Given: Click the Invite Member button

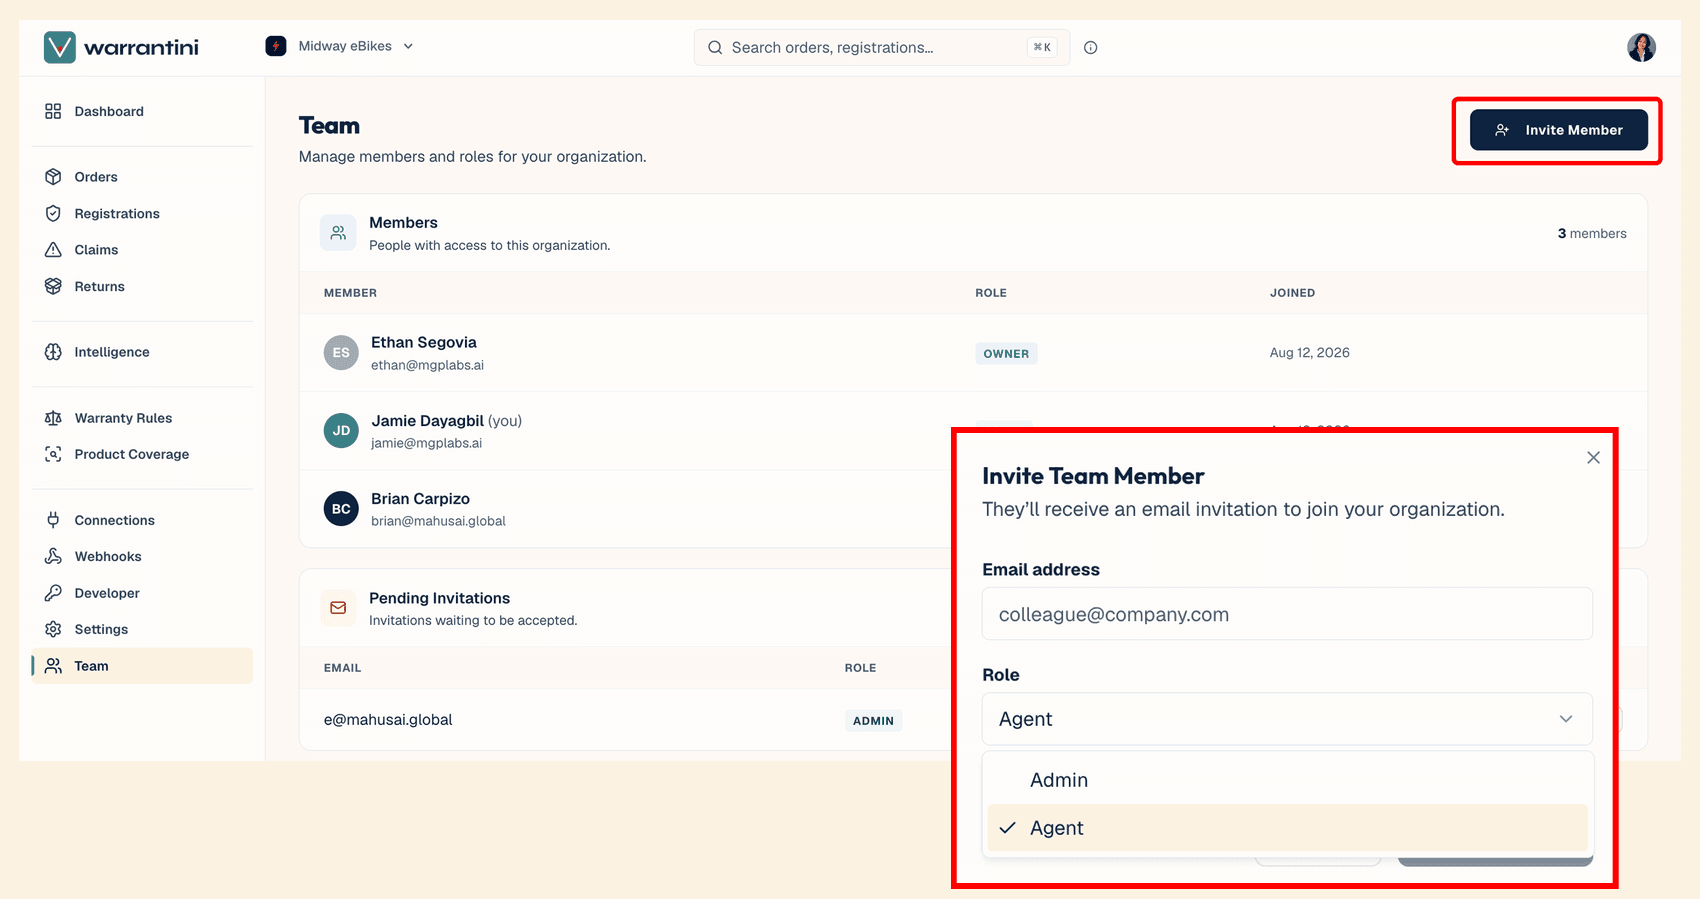Looking at the screenshot, I should tap(1558, 130).
